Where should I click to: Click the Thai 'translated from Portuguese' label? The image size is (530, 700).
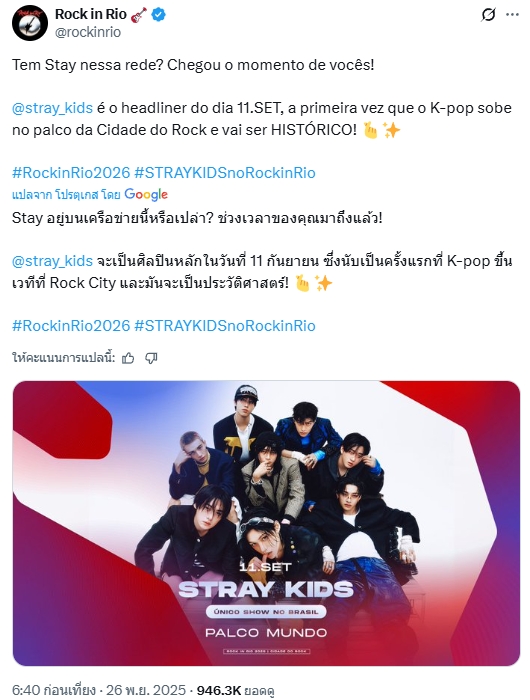[x=66, y=195]
